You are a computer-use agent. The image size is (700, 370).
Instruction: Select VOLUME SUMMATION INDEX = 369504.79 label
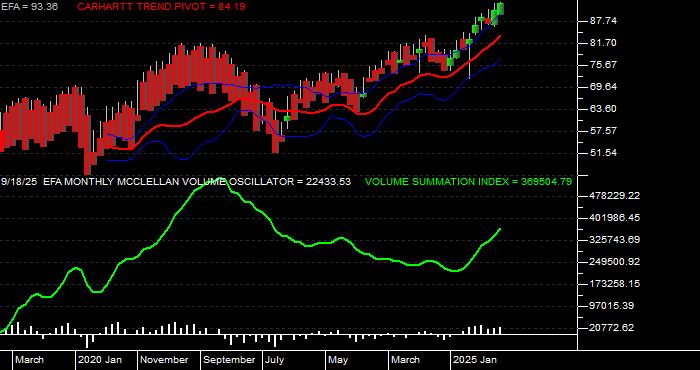tap(468, 182)
